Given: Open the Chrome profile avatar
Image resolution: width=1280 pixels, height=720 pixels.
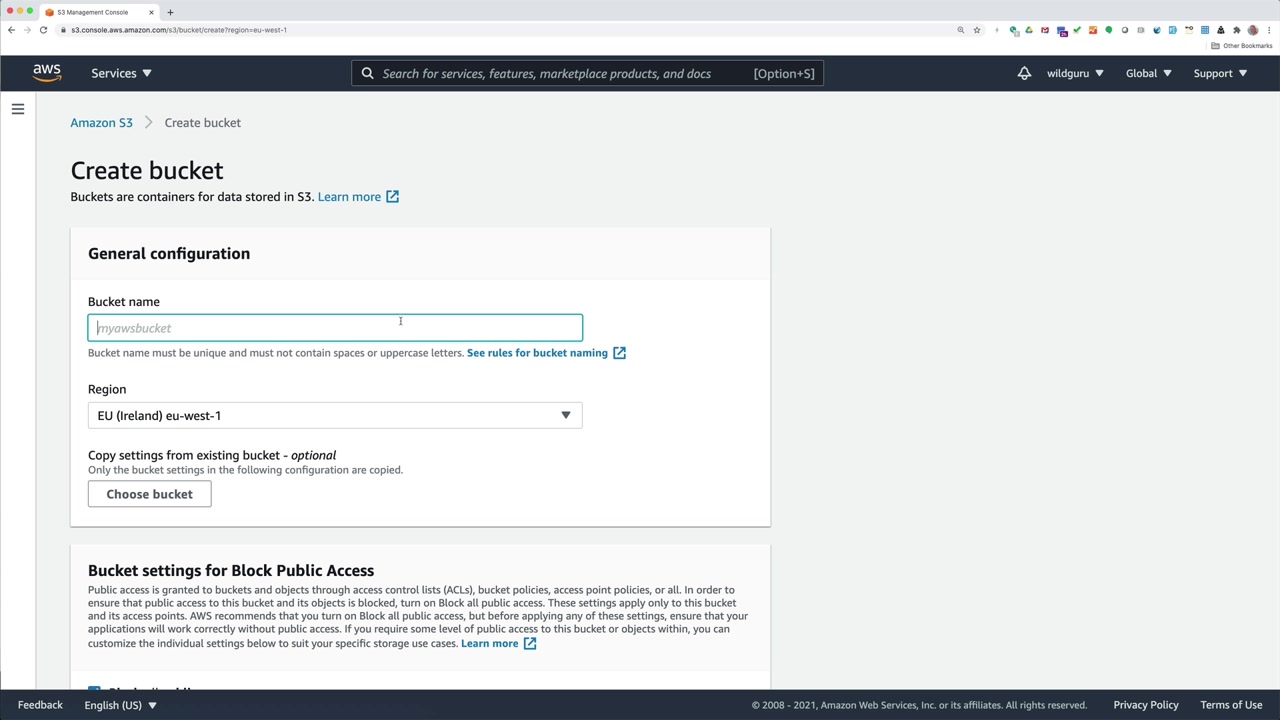Looking at the screenshot, I should 1253,30.
